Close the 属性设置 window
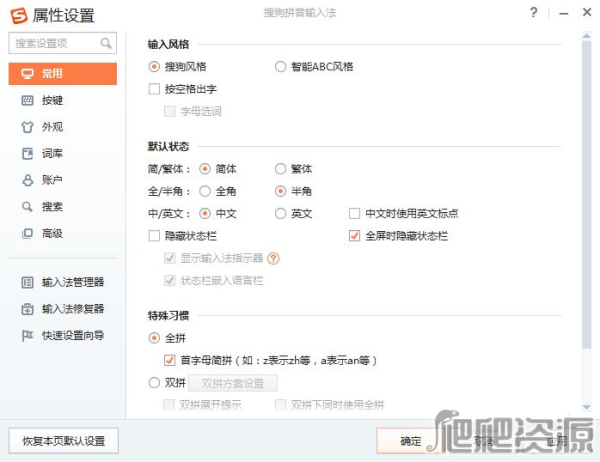Screen dimensions: 600x462 [x=587, y=12]
